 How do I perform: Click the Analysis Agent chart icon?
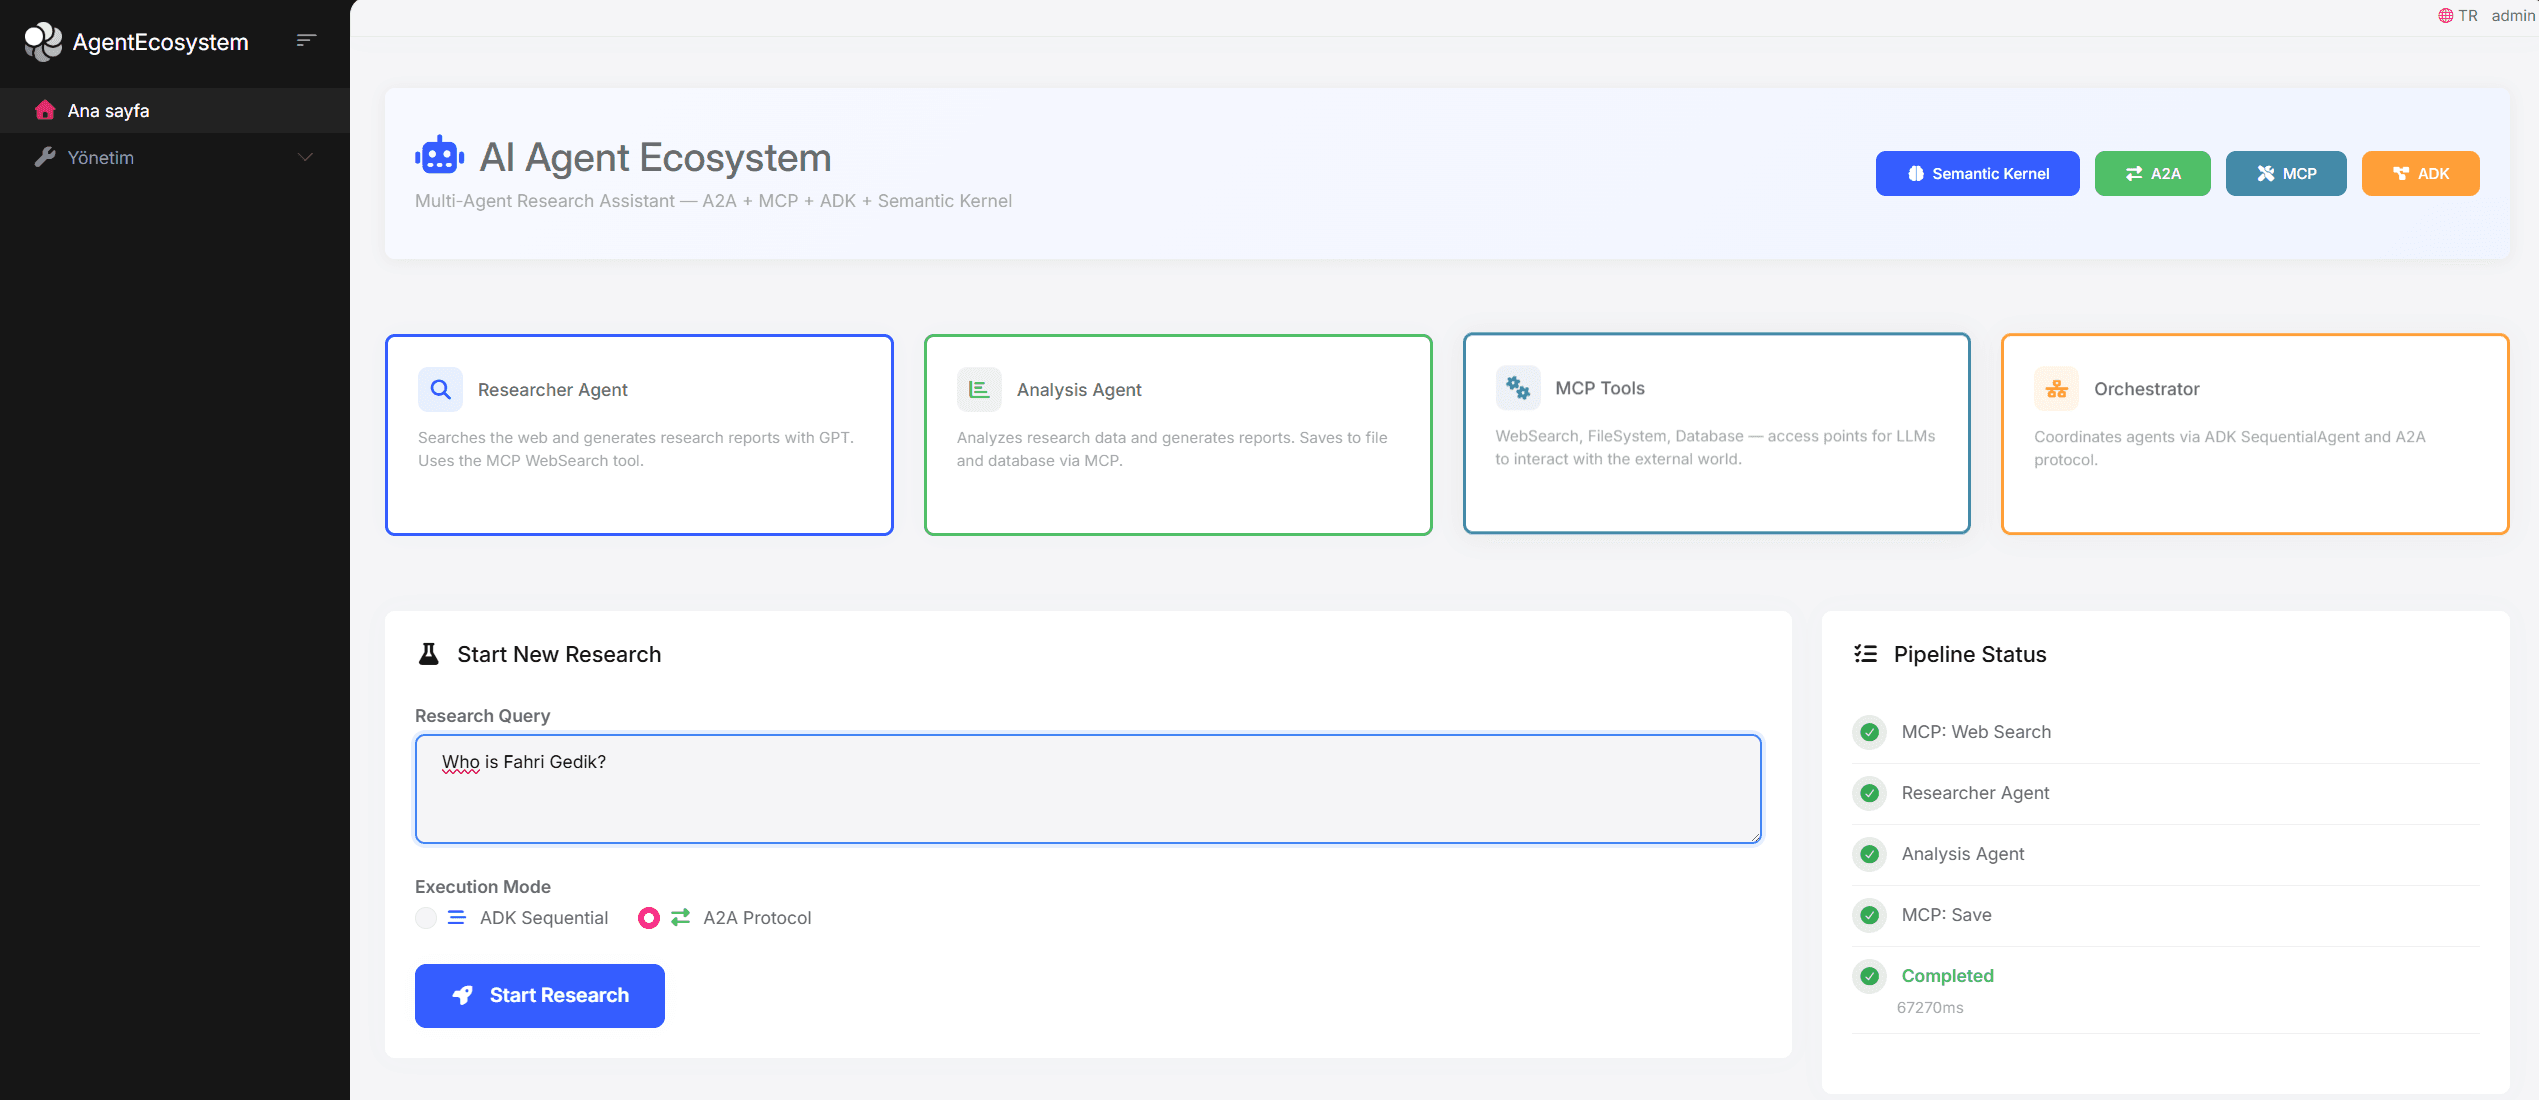tap(979, 389)
